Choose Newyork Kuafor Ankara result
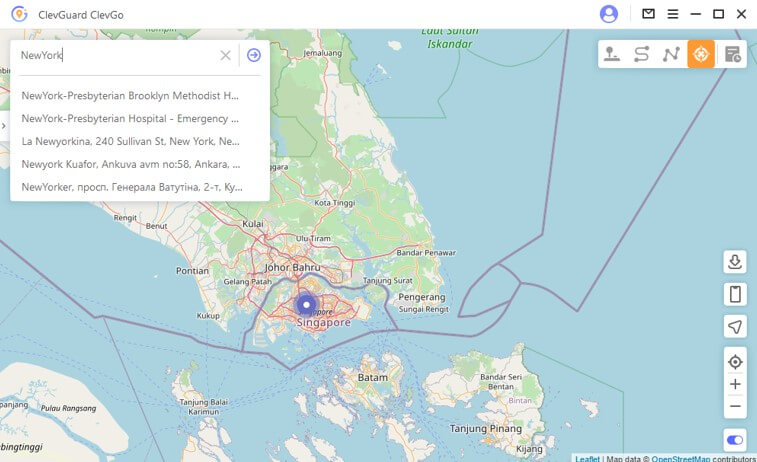 (130, 164)
